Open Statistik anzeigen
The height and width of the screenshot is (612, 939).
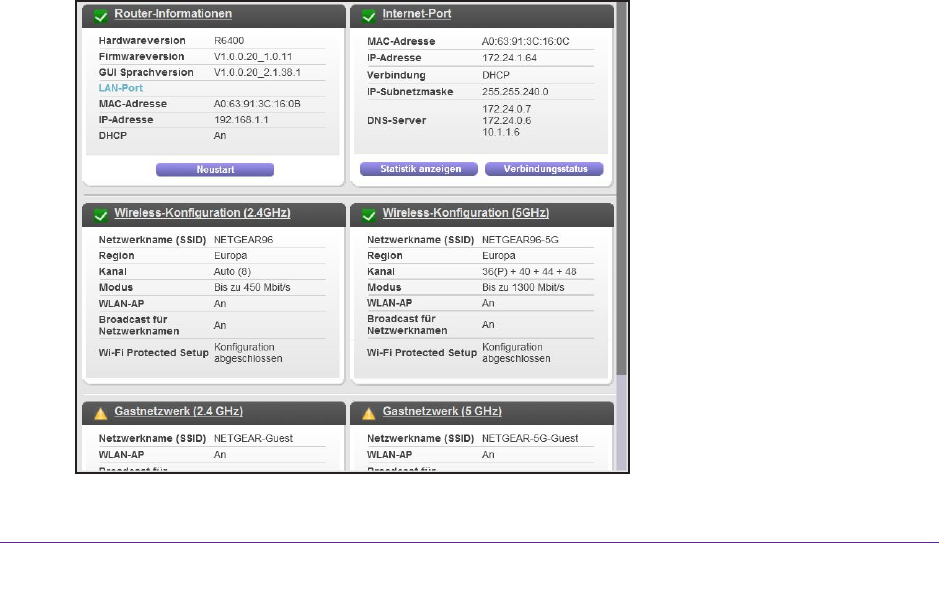point(420,169)
